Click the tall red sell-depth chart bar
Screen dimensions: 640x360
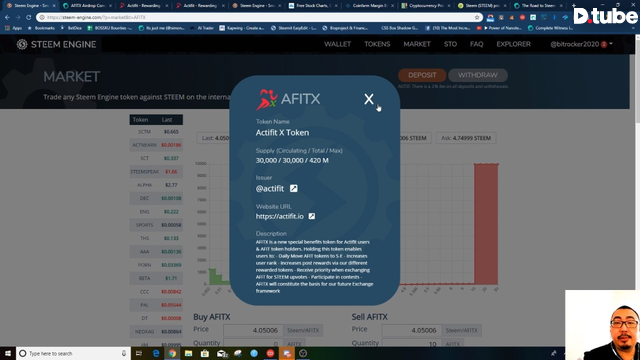pos(486,224)
